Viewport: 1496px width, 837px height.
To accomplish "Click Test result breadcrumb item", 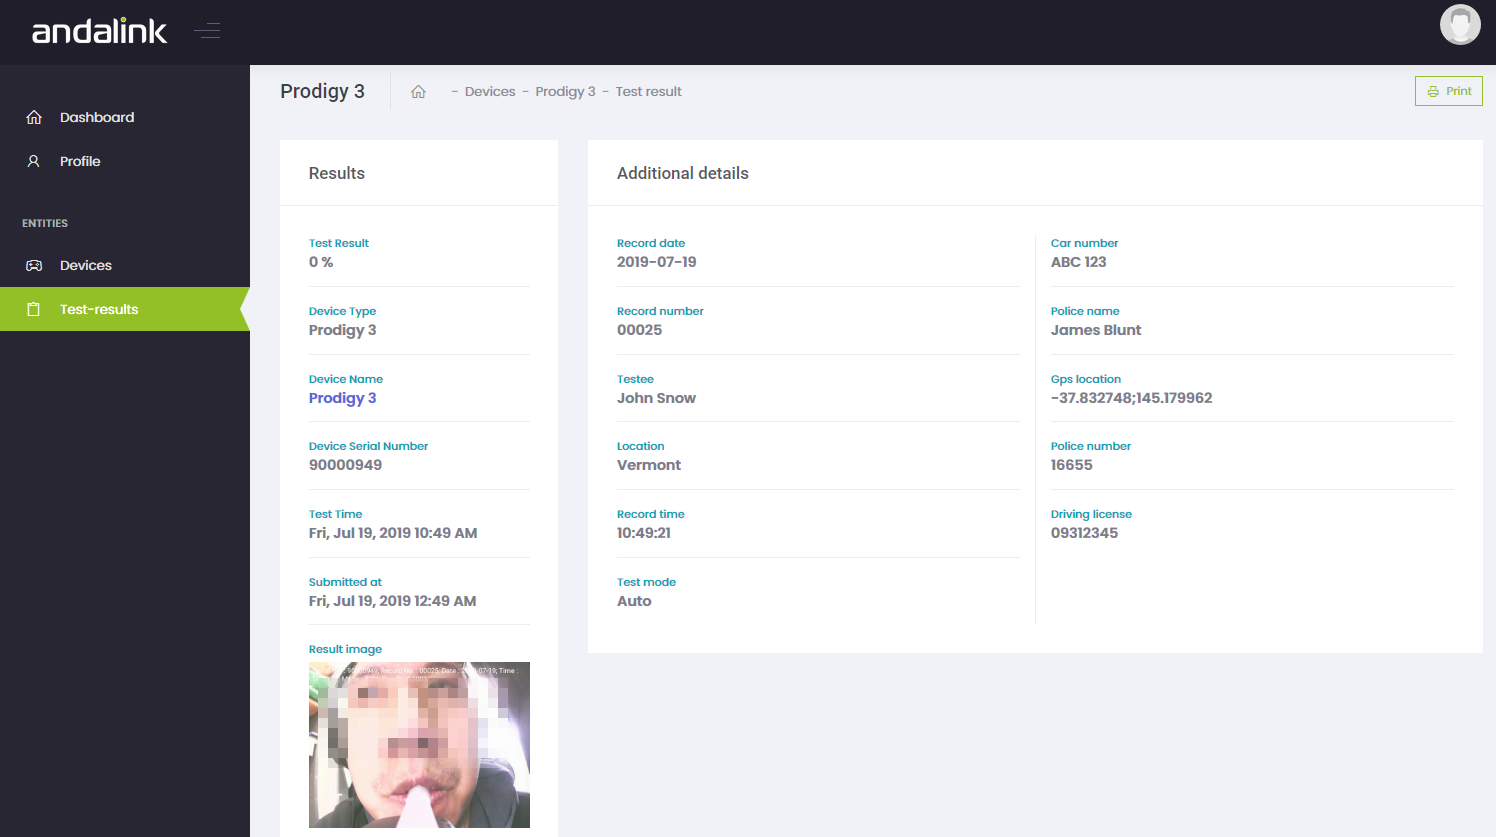I will 648,91.
